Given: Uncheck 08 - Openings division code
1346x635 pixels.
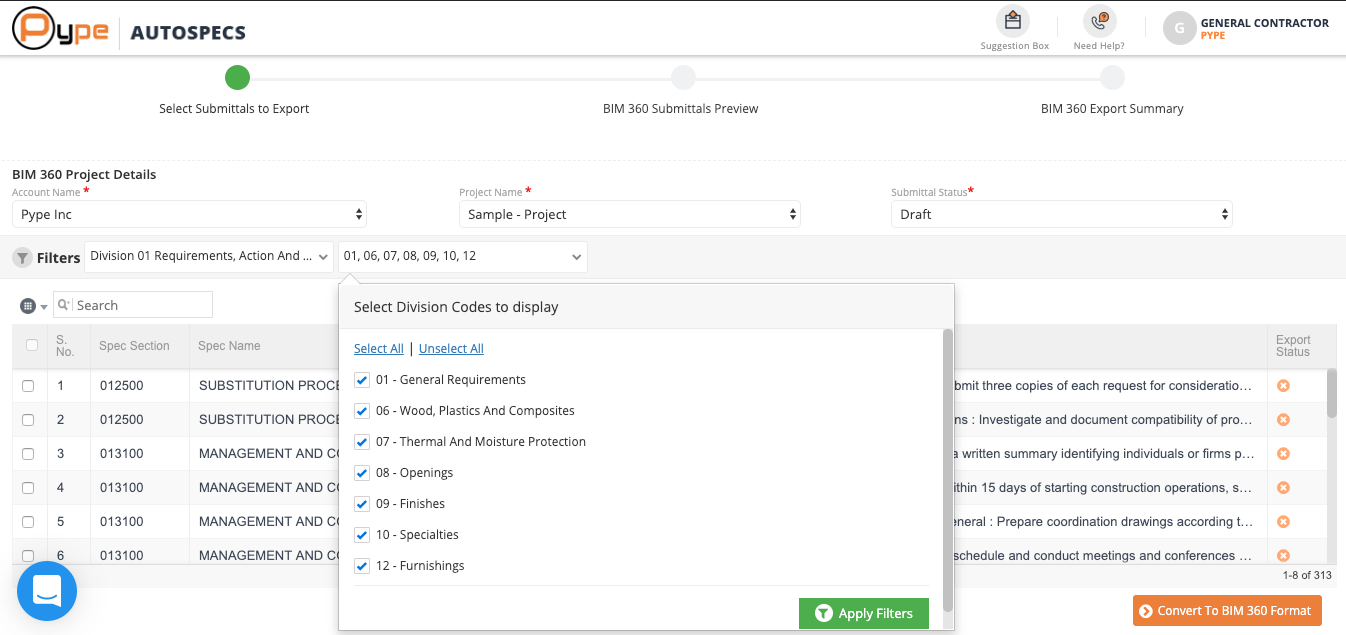Looking at the screenshot, I should click(362, 473).
